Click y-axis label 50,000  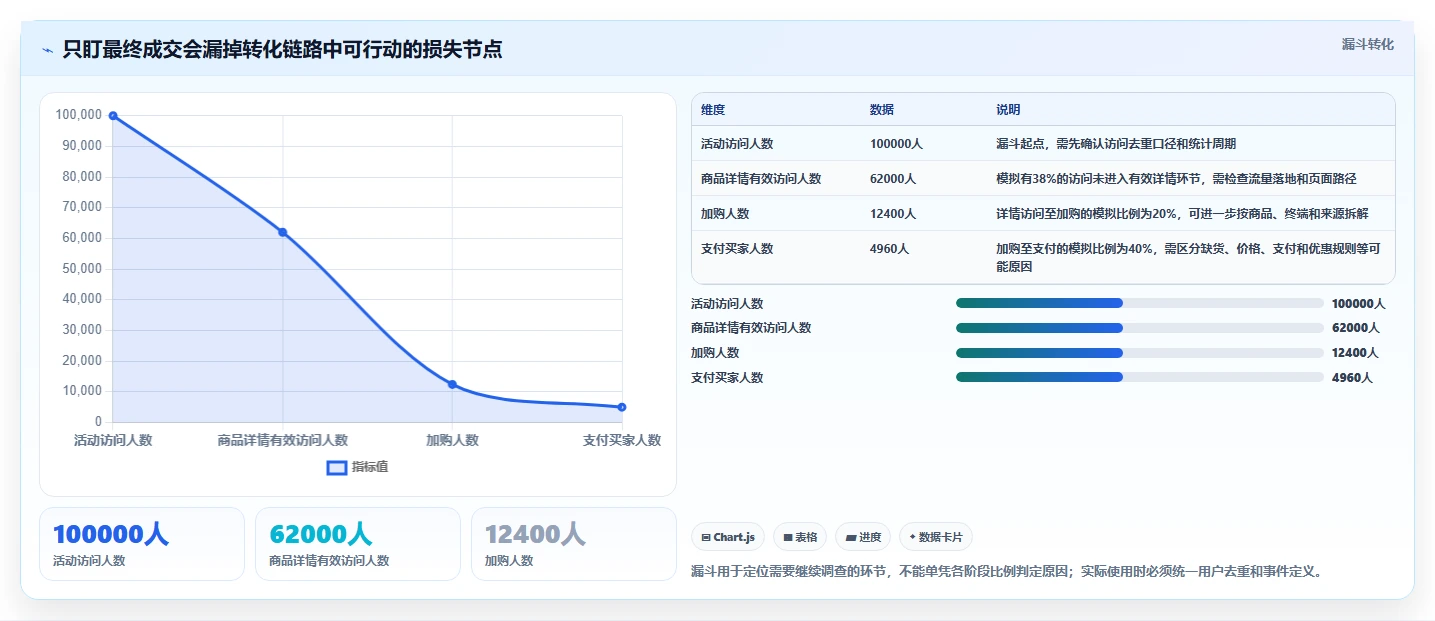82,268
